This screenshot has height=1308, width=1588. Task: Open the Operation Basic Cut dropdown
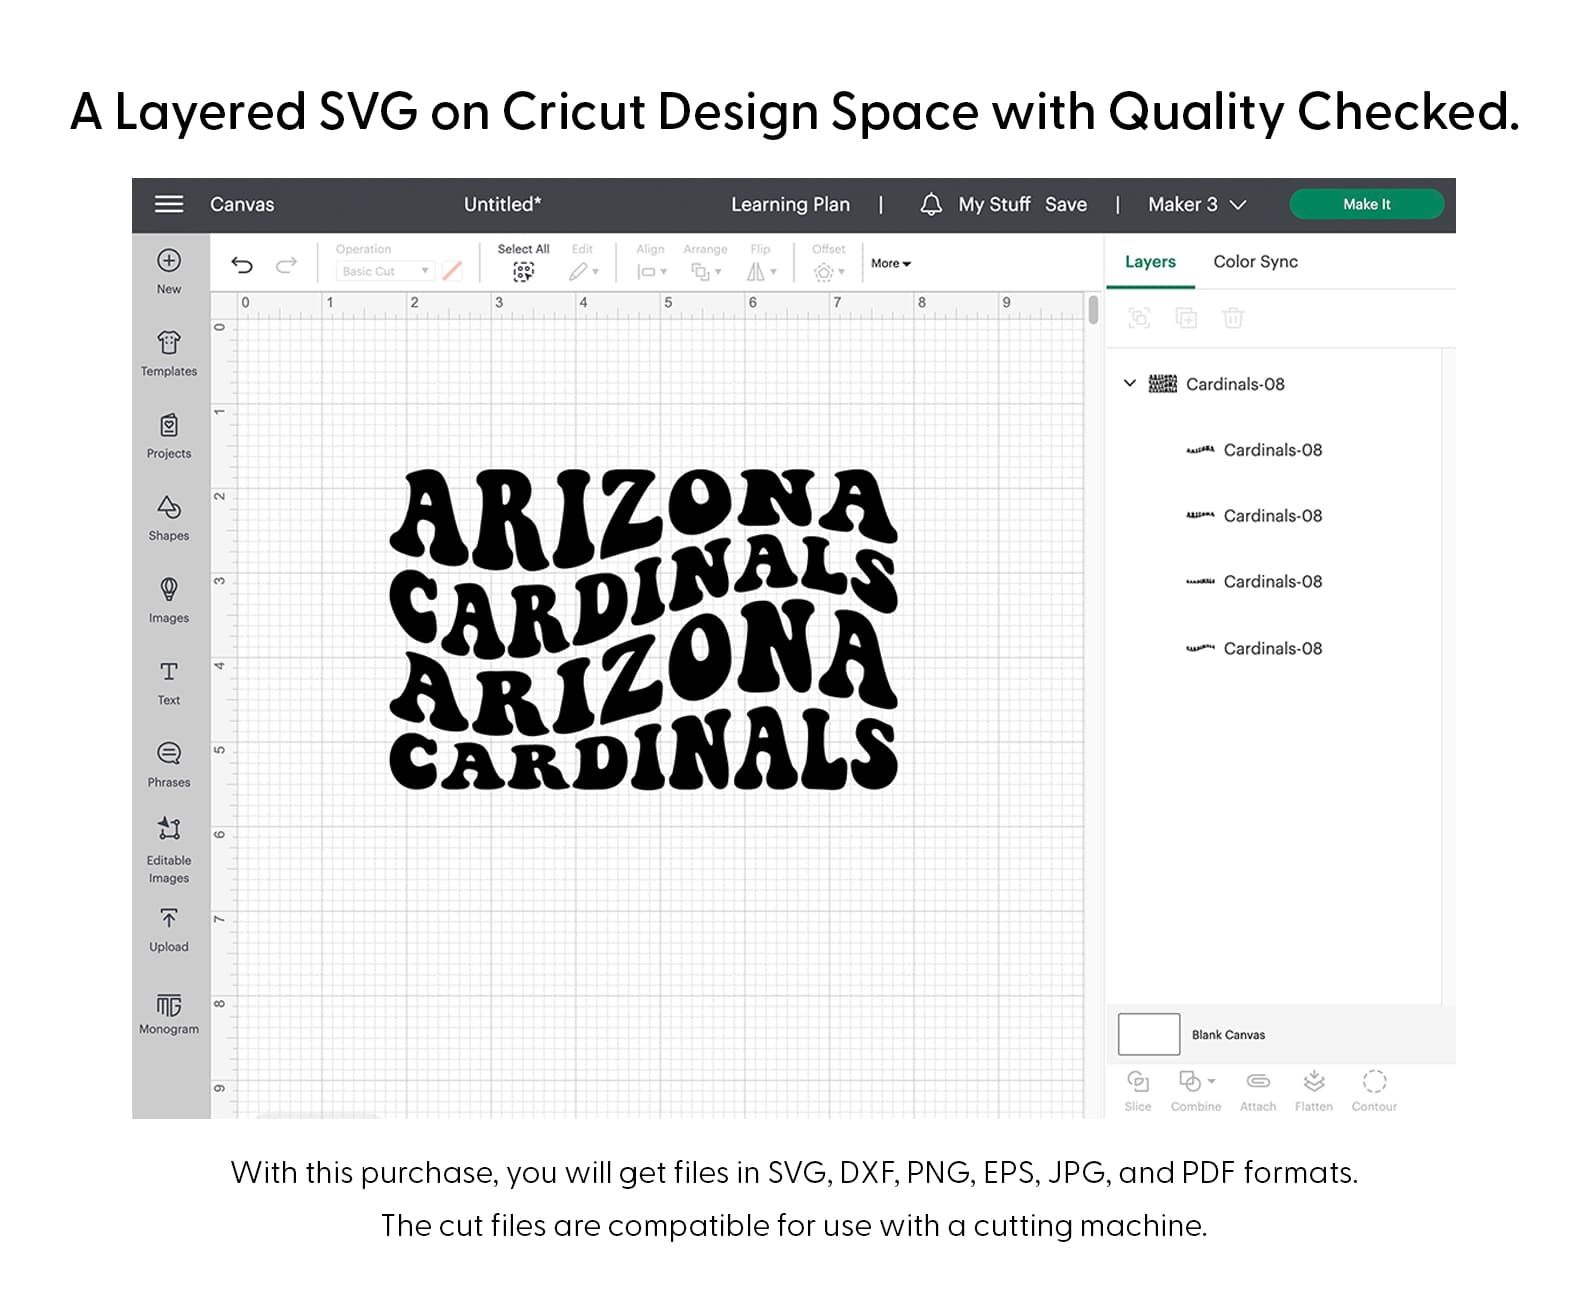pos(384,271)
